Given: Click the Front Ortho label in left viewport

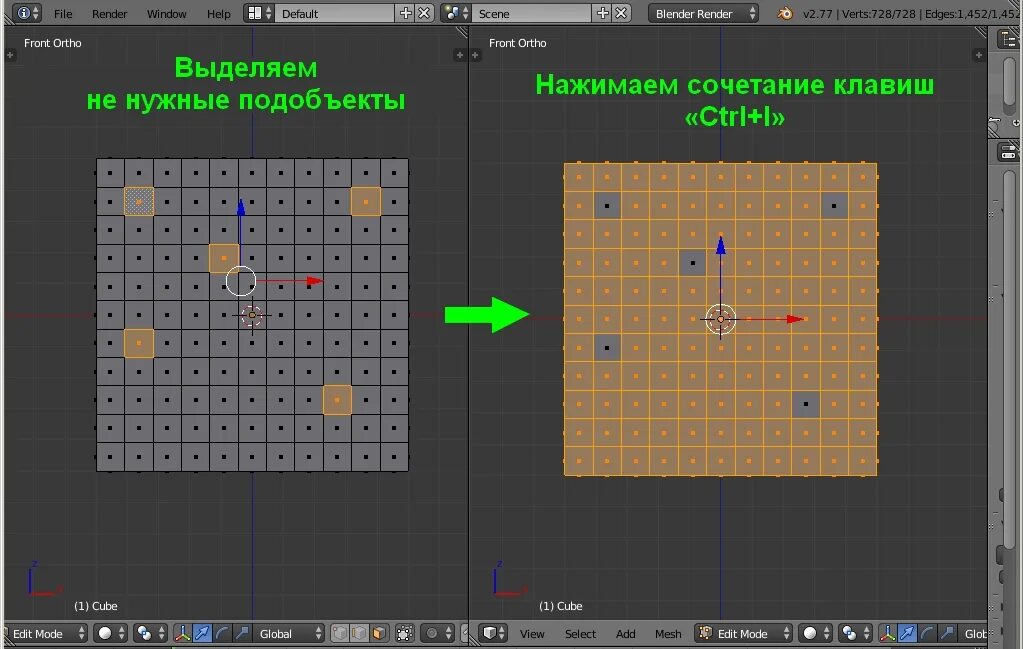Looking at the screenshot, I should [53, 43].
